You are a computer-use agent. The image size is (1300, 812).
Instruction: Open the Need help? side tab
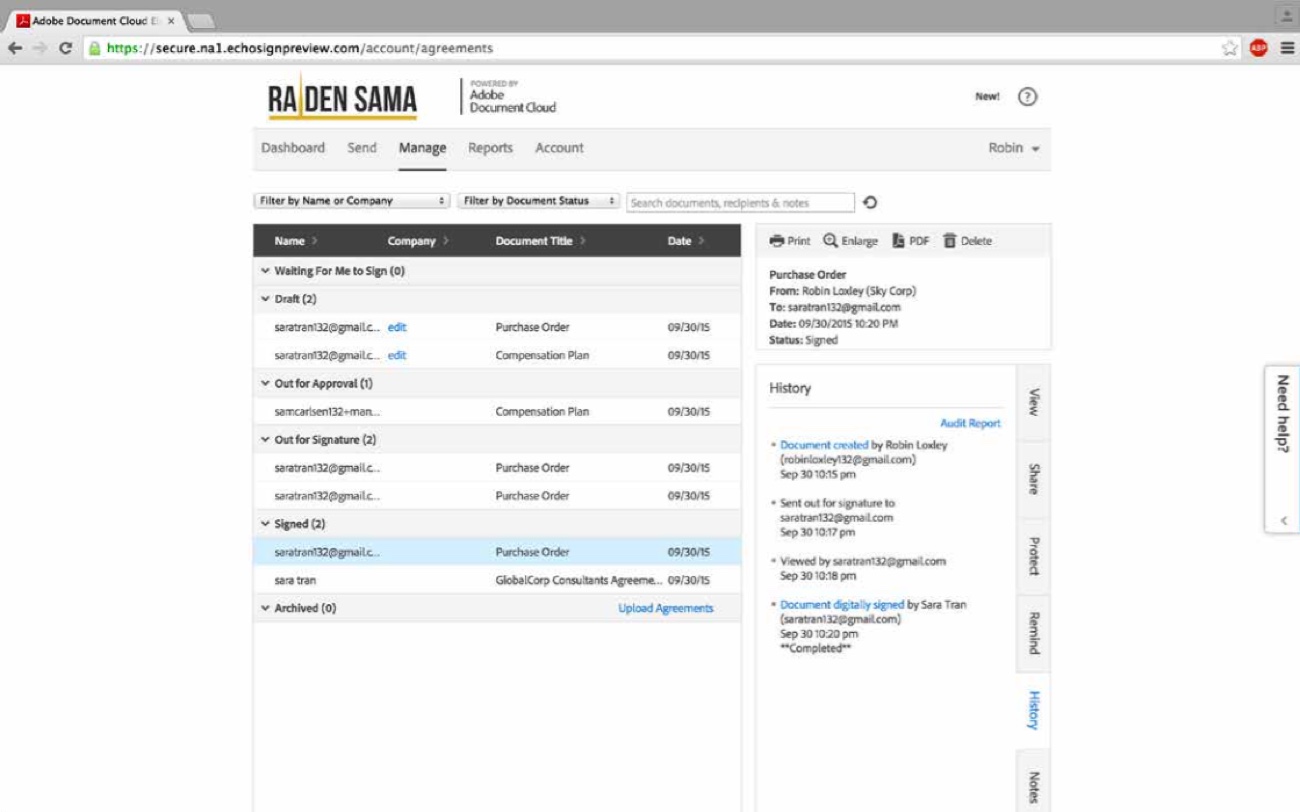1282,449
